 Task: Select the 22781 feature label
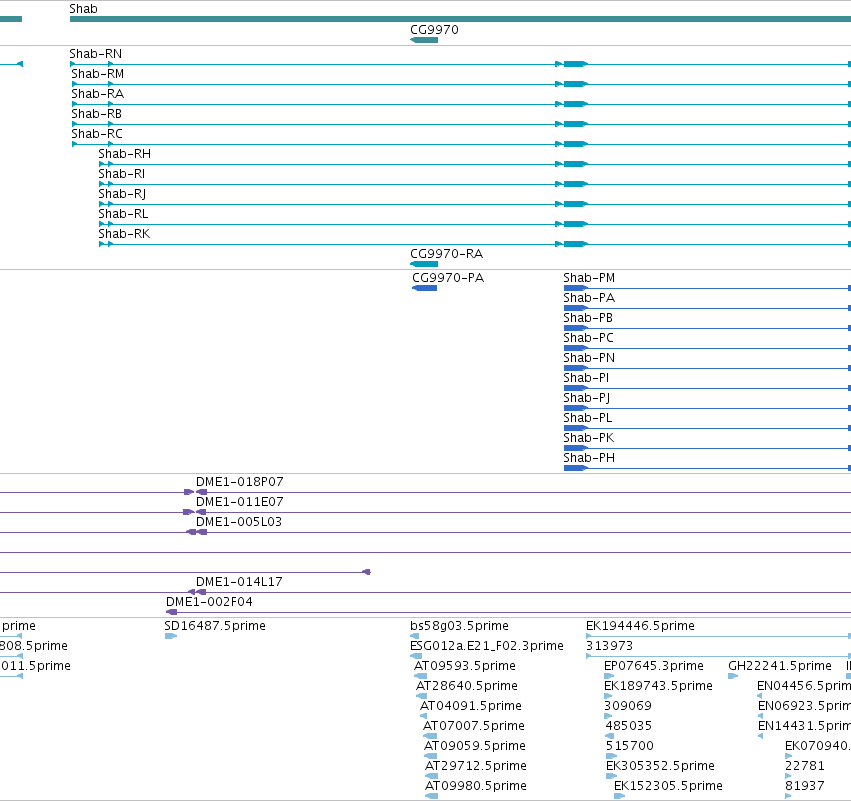(805, 766)
